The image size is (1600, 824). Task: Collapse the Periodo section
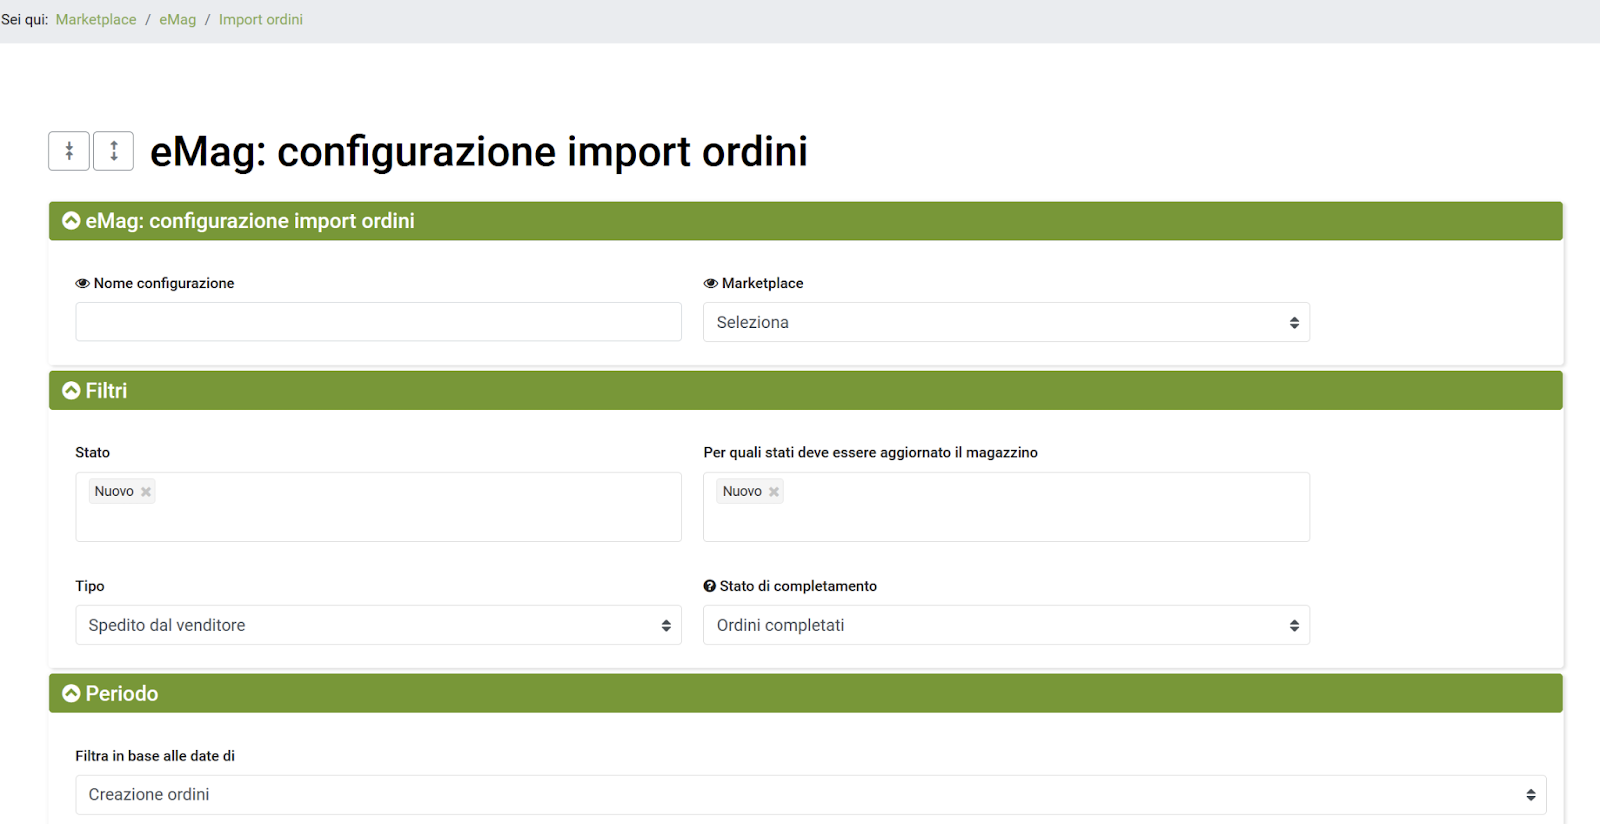71,694
